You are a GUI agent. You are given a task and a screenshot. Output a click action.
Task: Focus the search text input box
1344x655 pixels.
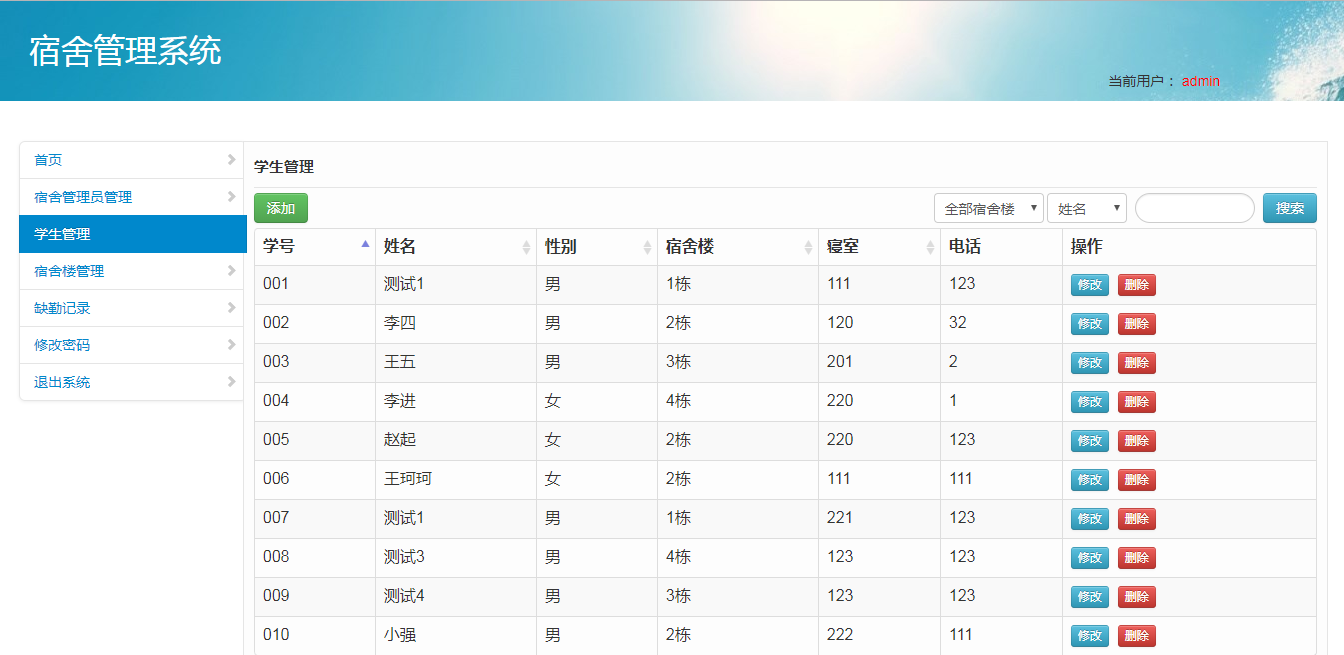click(1194, 208)
